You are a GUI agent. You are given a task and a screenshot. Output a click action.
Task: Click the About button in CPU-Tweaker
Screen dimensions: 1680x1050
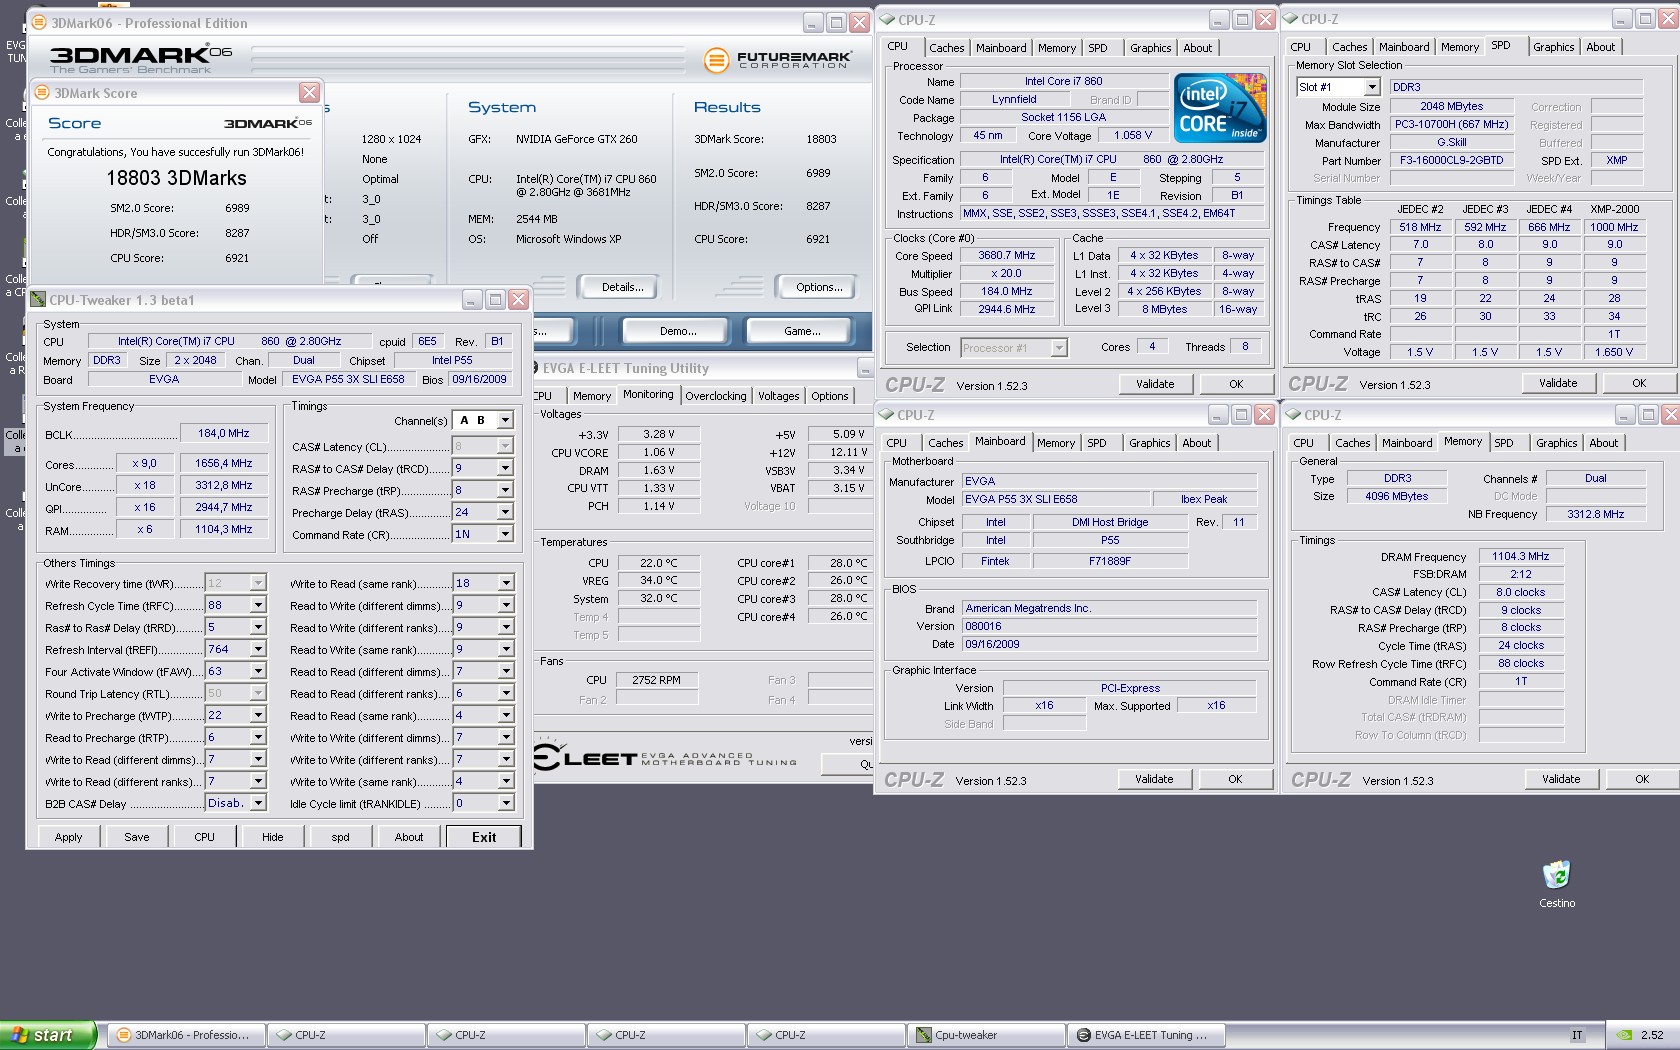click(409, 837)
